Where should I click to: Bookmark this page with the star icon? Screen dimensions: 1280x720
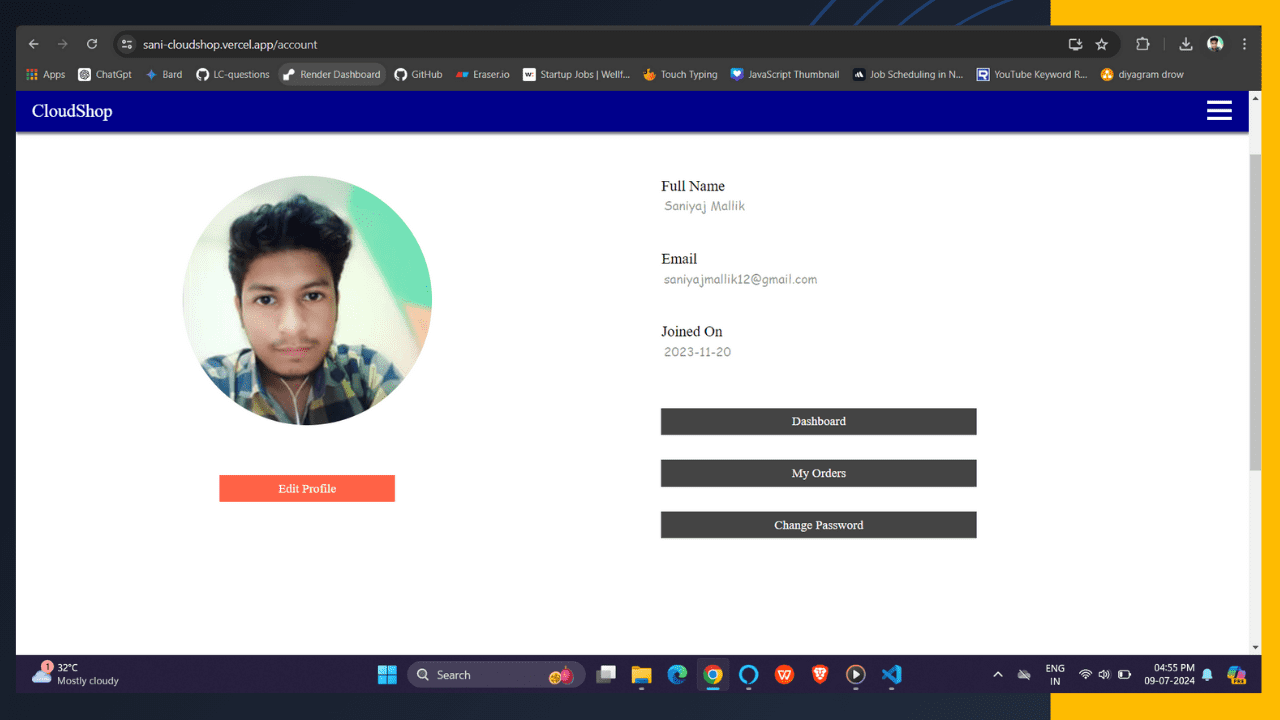pyautogui.click(x=1101, y=44)
